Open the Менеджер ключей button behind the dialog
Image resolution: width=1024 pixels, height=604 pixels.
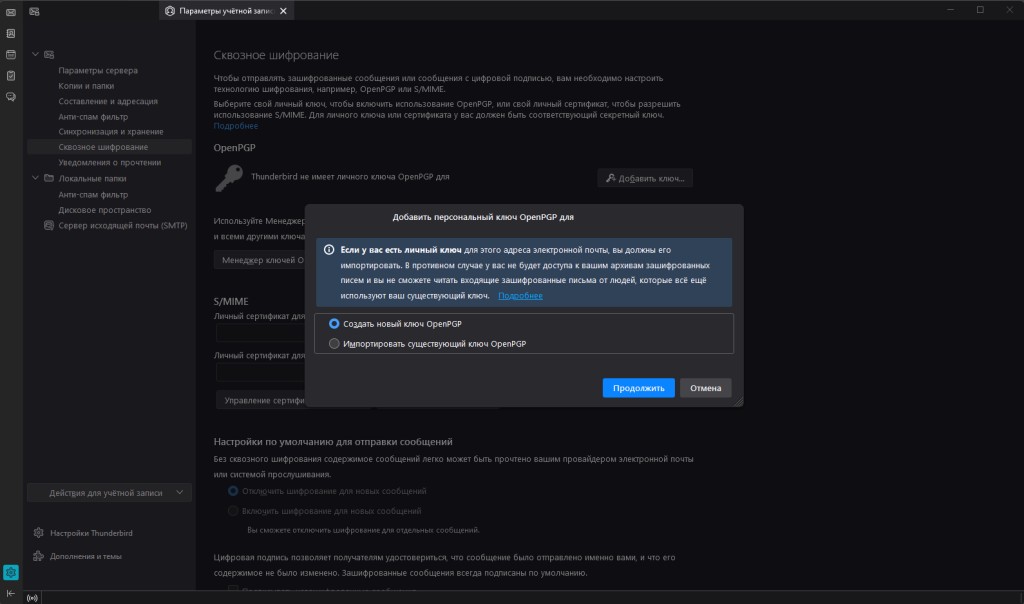coord(260,260)
